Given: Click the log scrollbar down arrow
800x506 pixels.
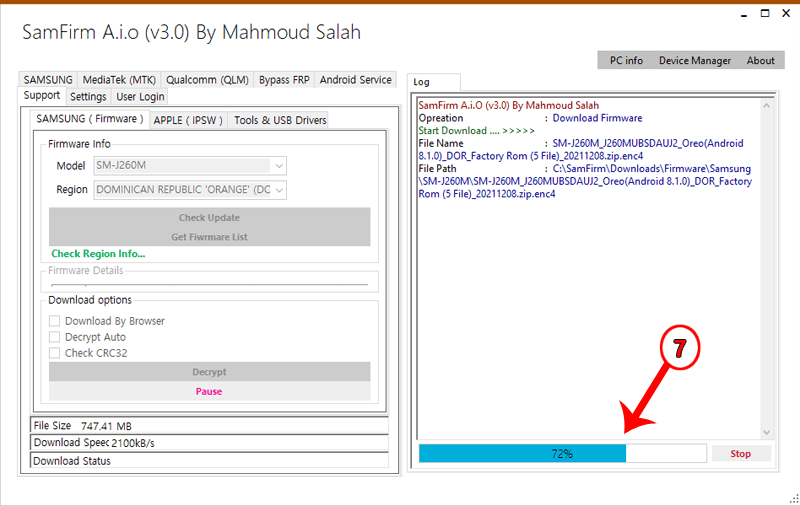Looking at the screenshot, I should (x=766, y=433).
